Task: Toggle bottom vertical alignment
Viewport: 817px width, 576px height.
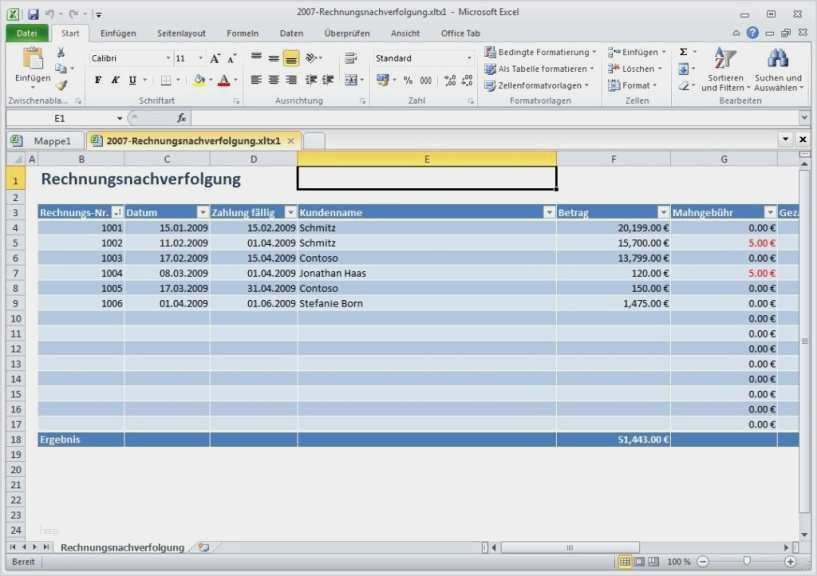Action: tap(291, 58)
